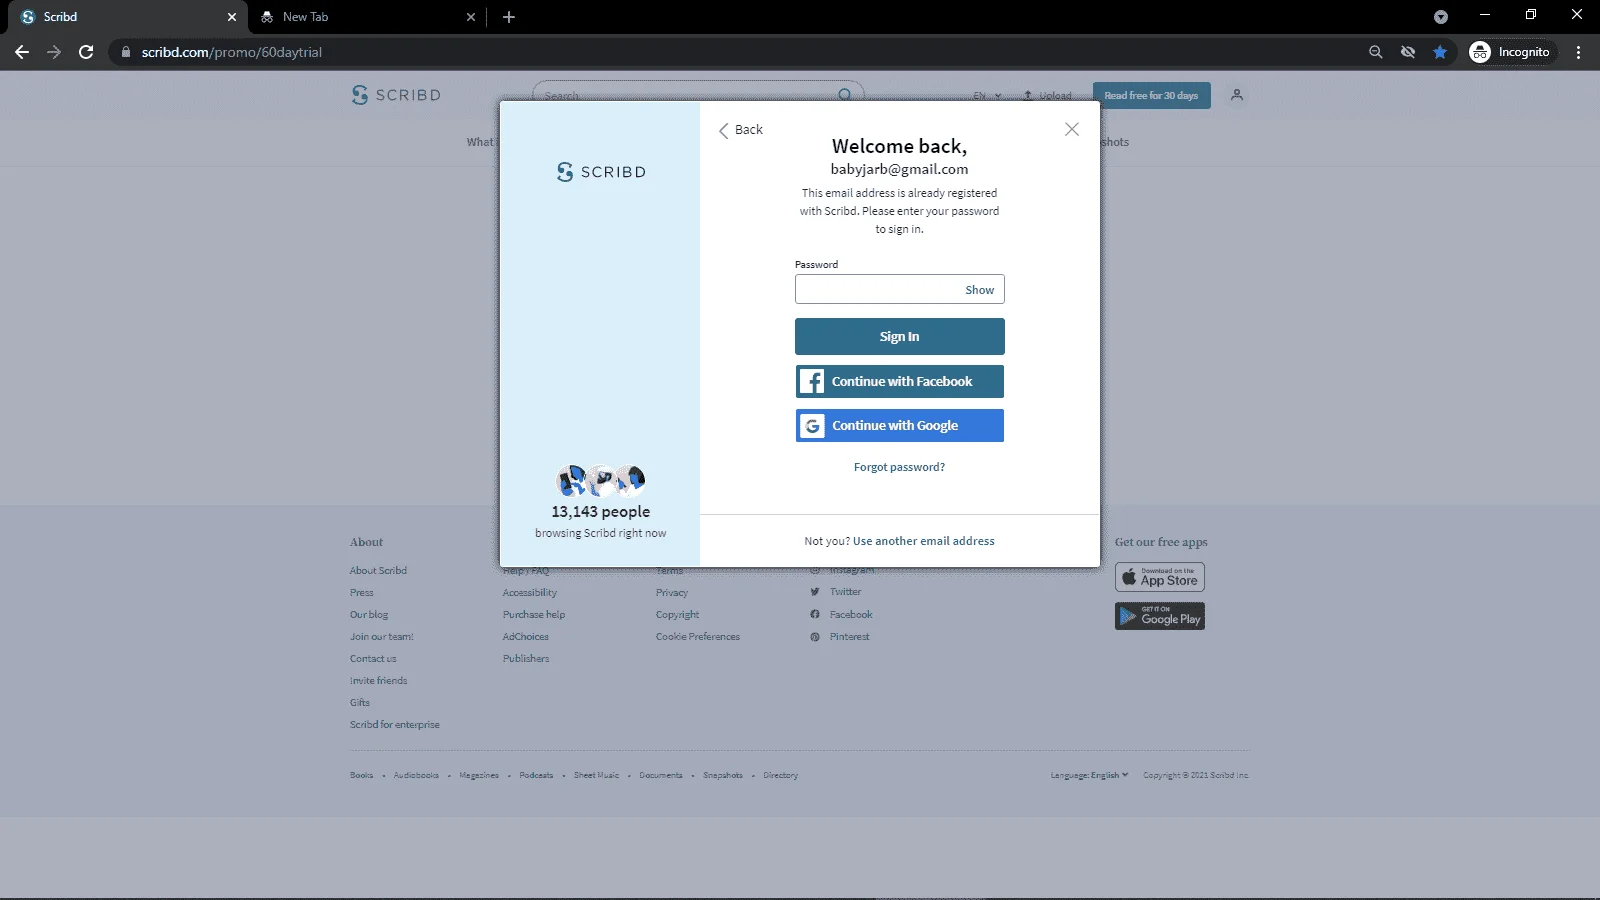The height and width of the screenshot is (900, 1600).
Task: Click the Sign In button
Action: tap(899, 336)
